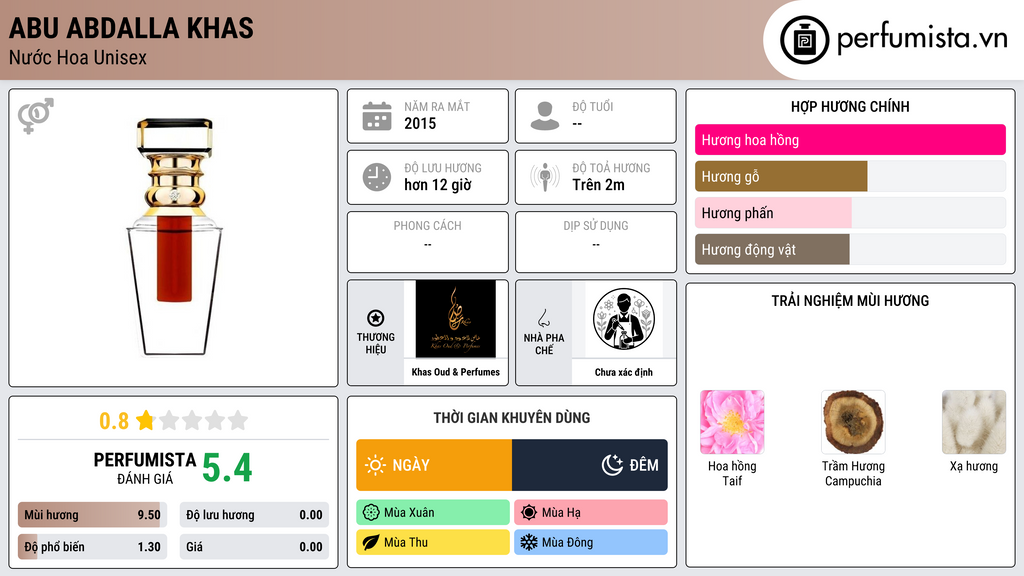Open the Xạ hương note image
The image size is (1024, 576).
[974, 422]
